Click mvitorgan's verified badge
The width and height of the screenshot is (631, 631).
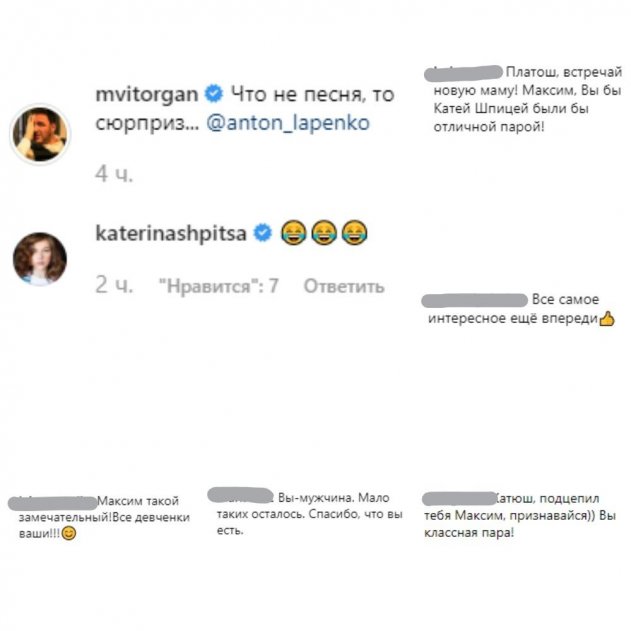coord(214,94)
